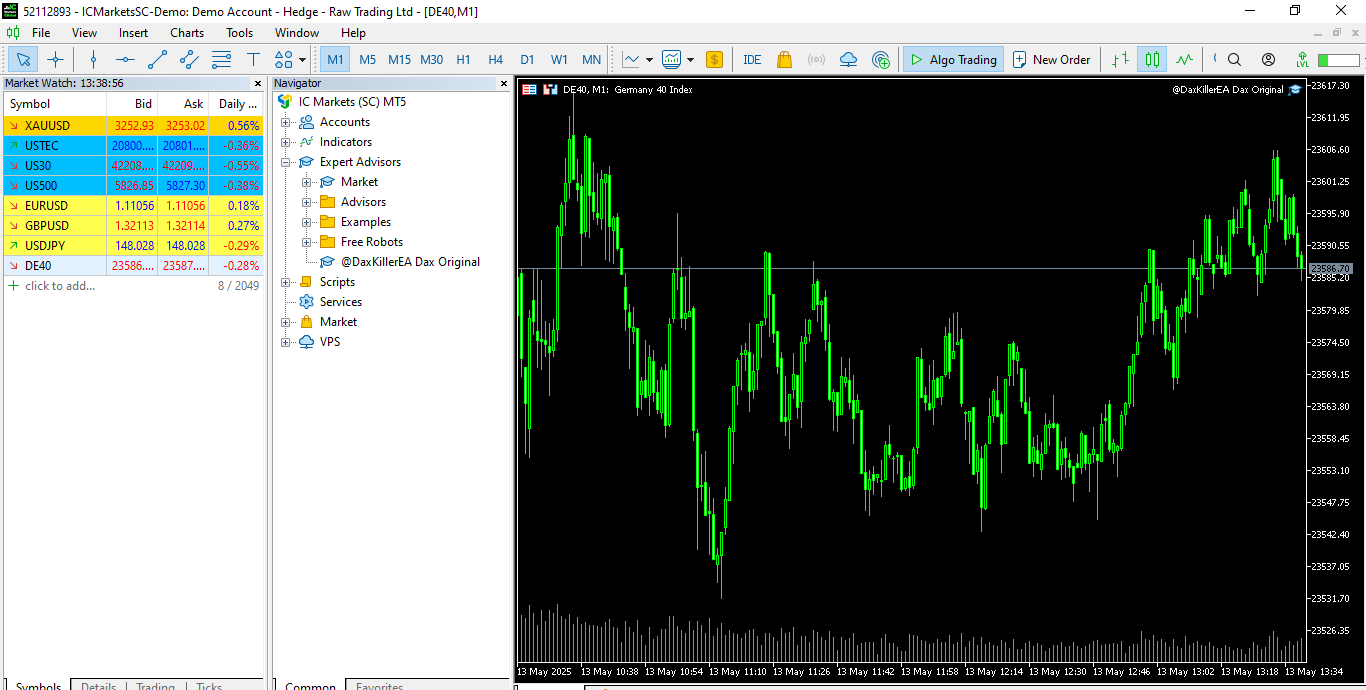Click the search magnifier icon
This screenshot has height=690, width=1366.
(x=1234, y=60)
